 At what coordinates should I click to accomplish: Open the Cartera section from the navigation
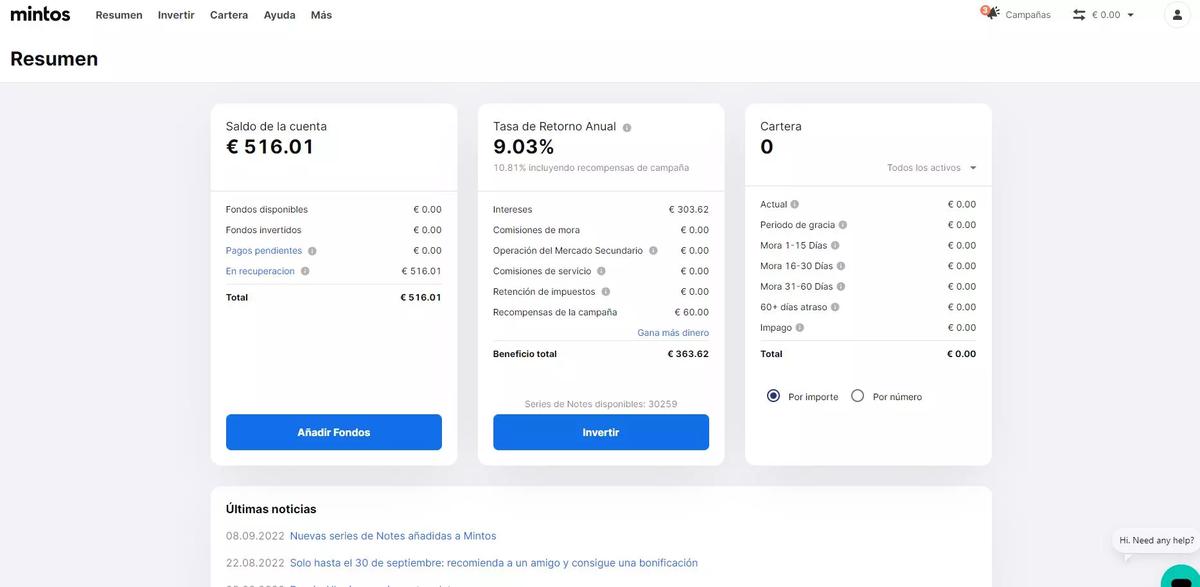pos(228,14)
